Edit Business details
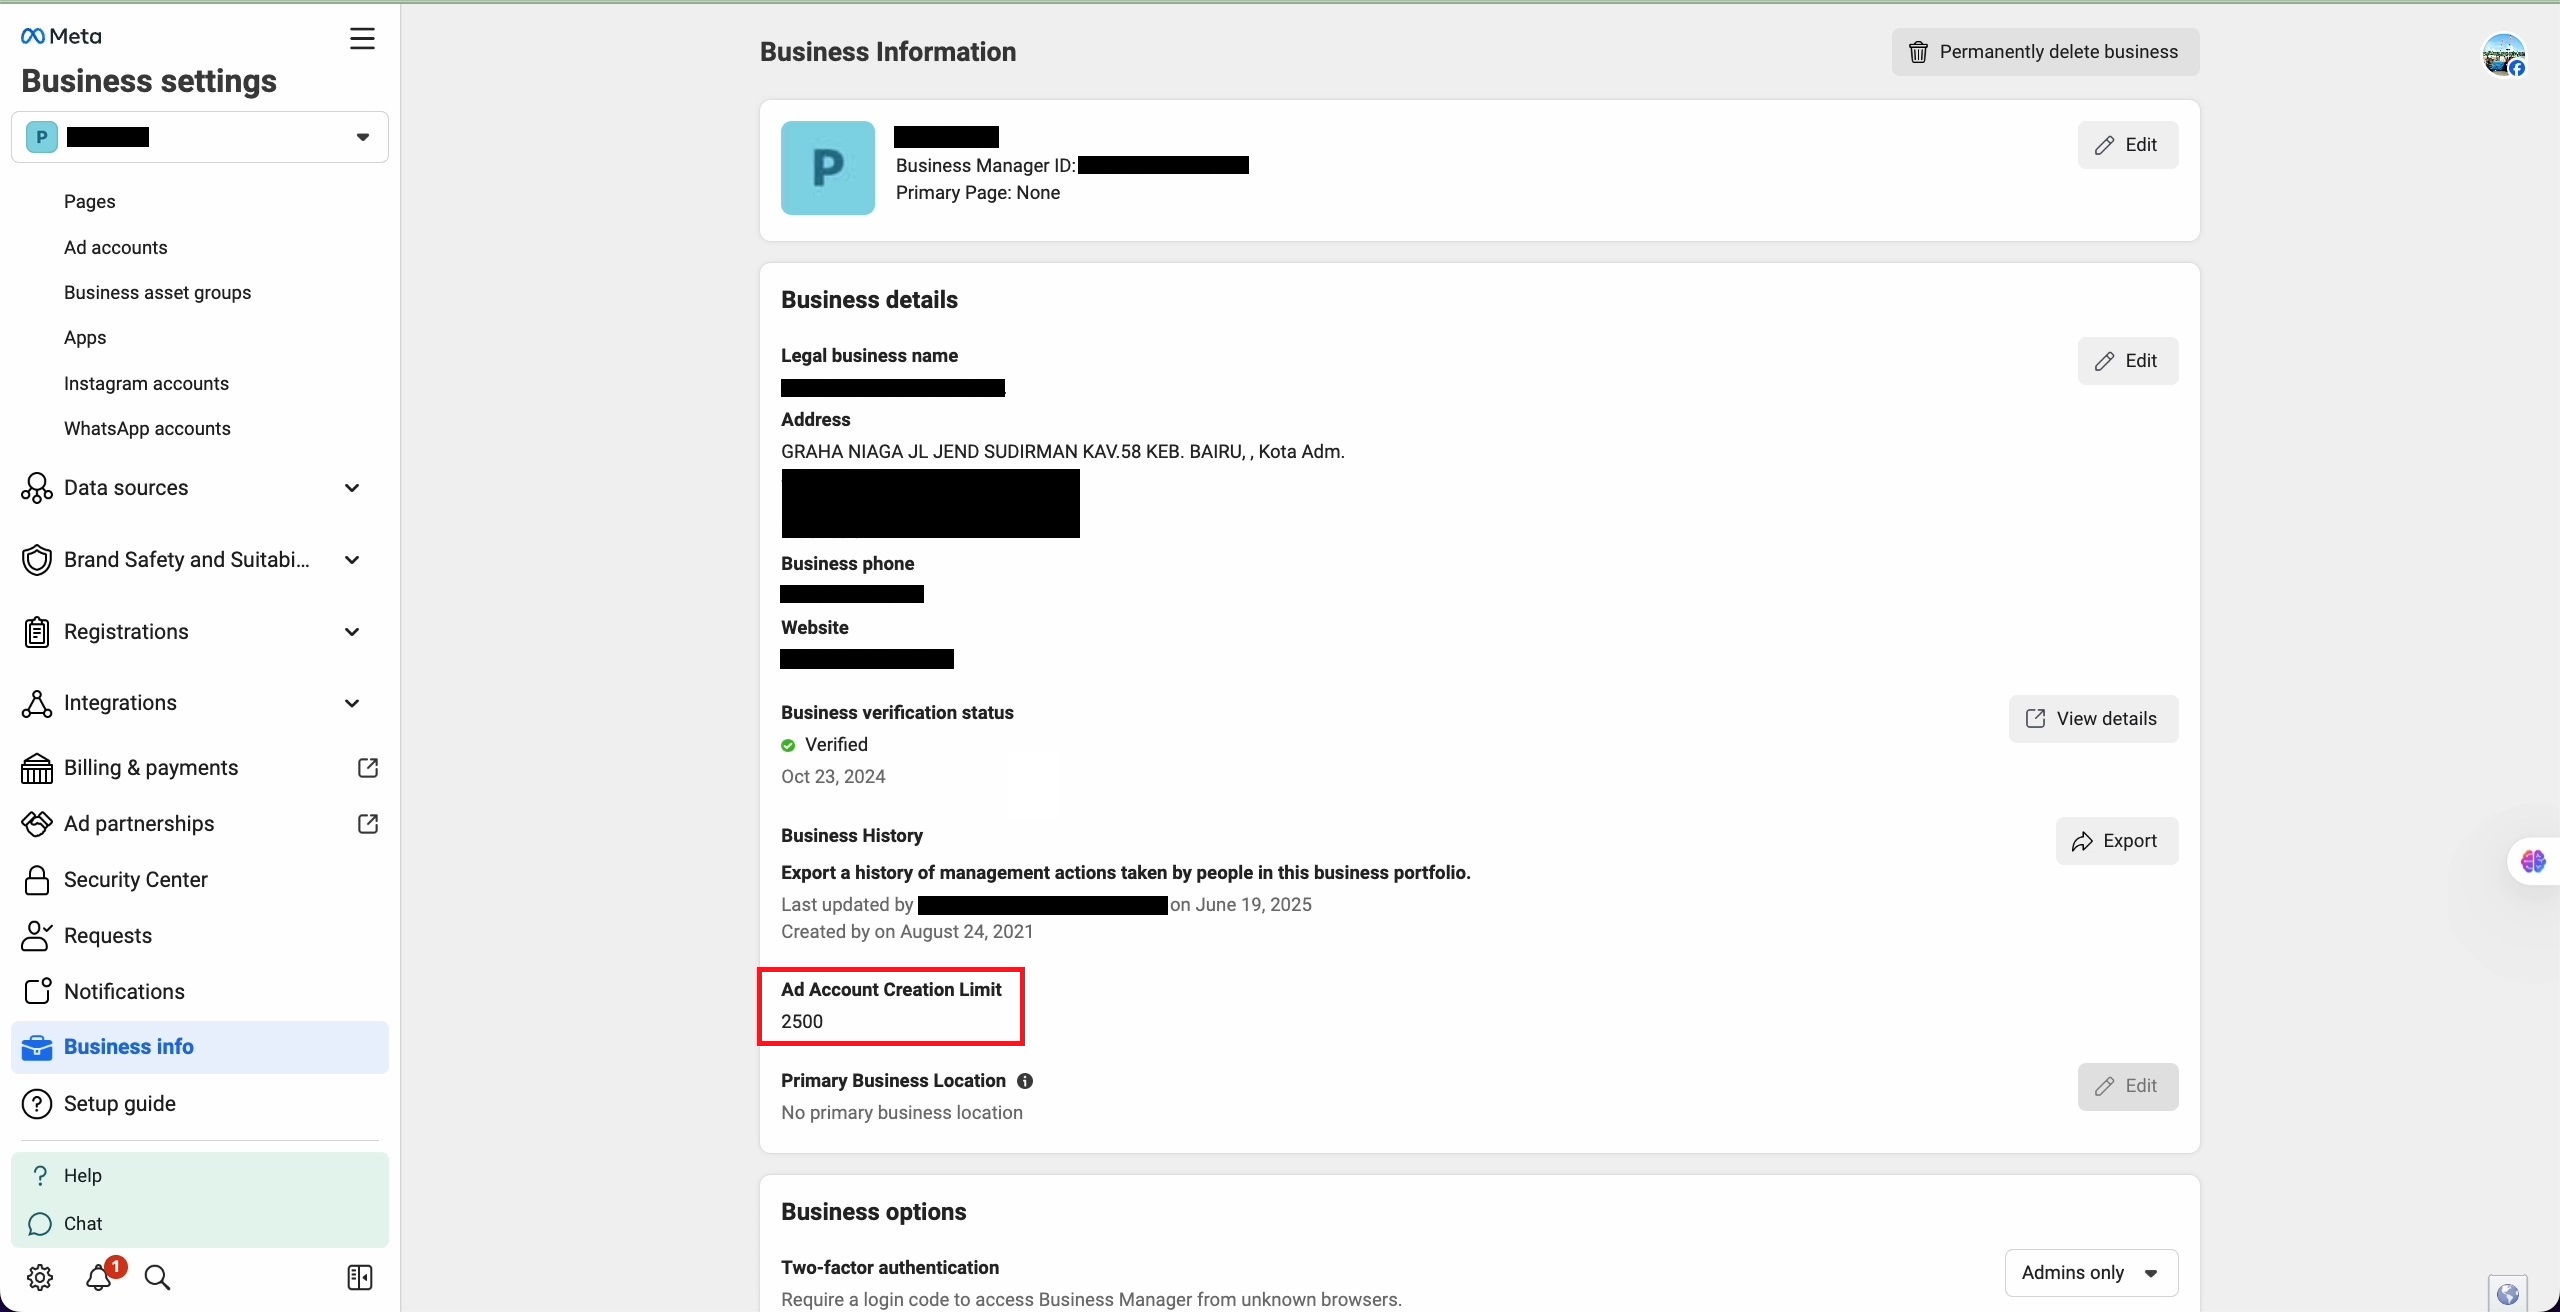 [x=2128, y=361]
